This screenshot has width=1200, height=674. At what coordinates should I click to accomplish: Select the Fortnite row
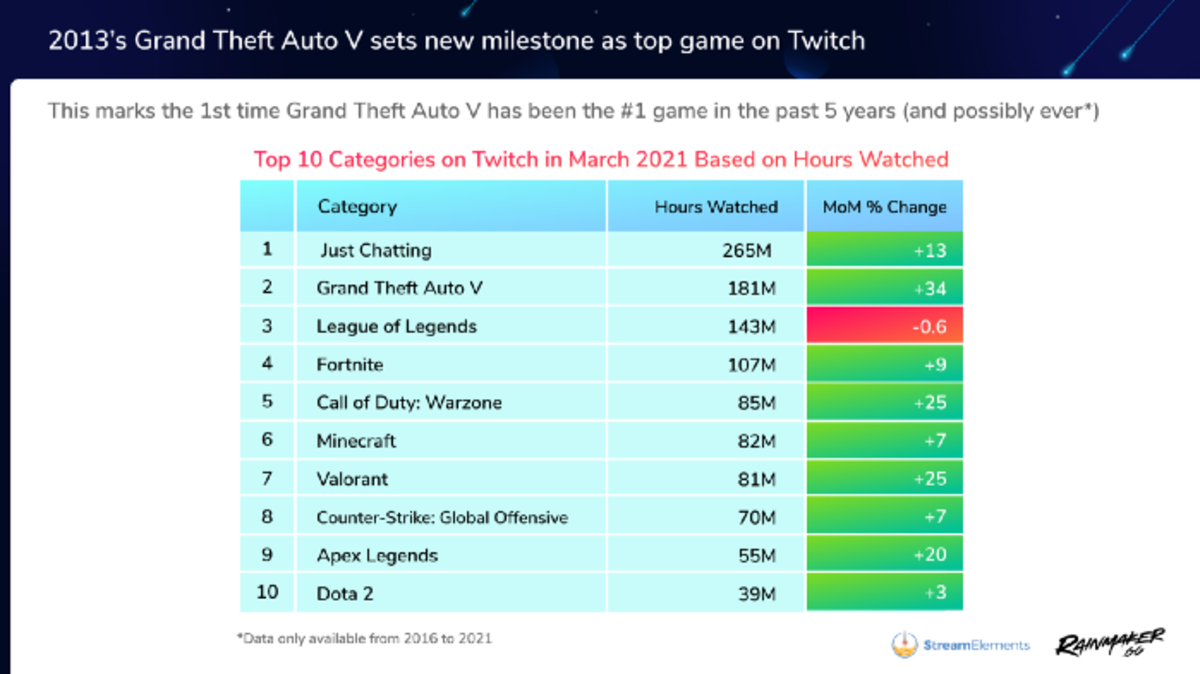pos(602,365)
